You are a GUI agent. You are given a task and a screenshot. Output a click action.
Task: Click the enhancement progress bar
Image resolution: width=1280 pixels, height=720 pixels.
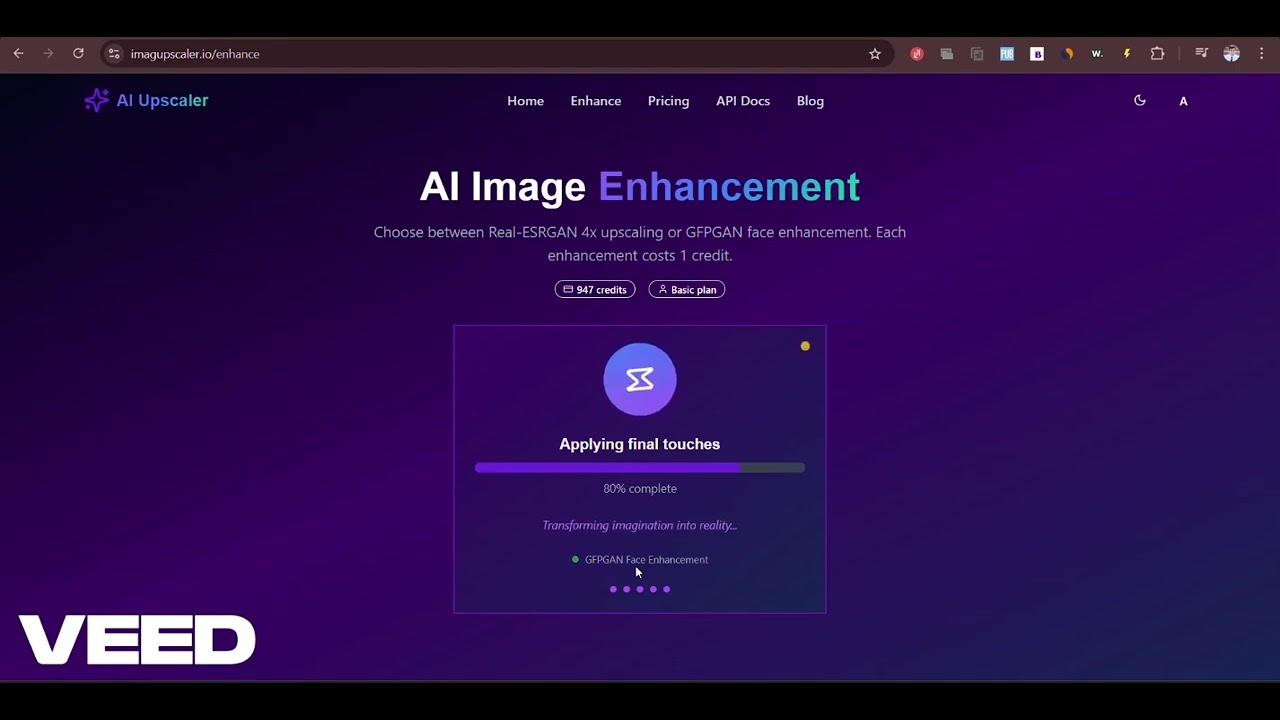(640, 467)
